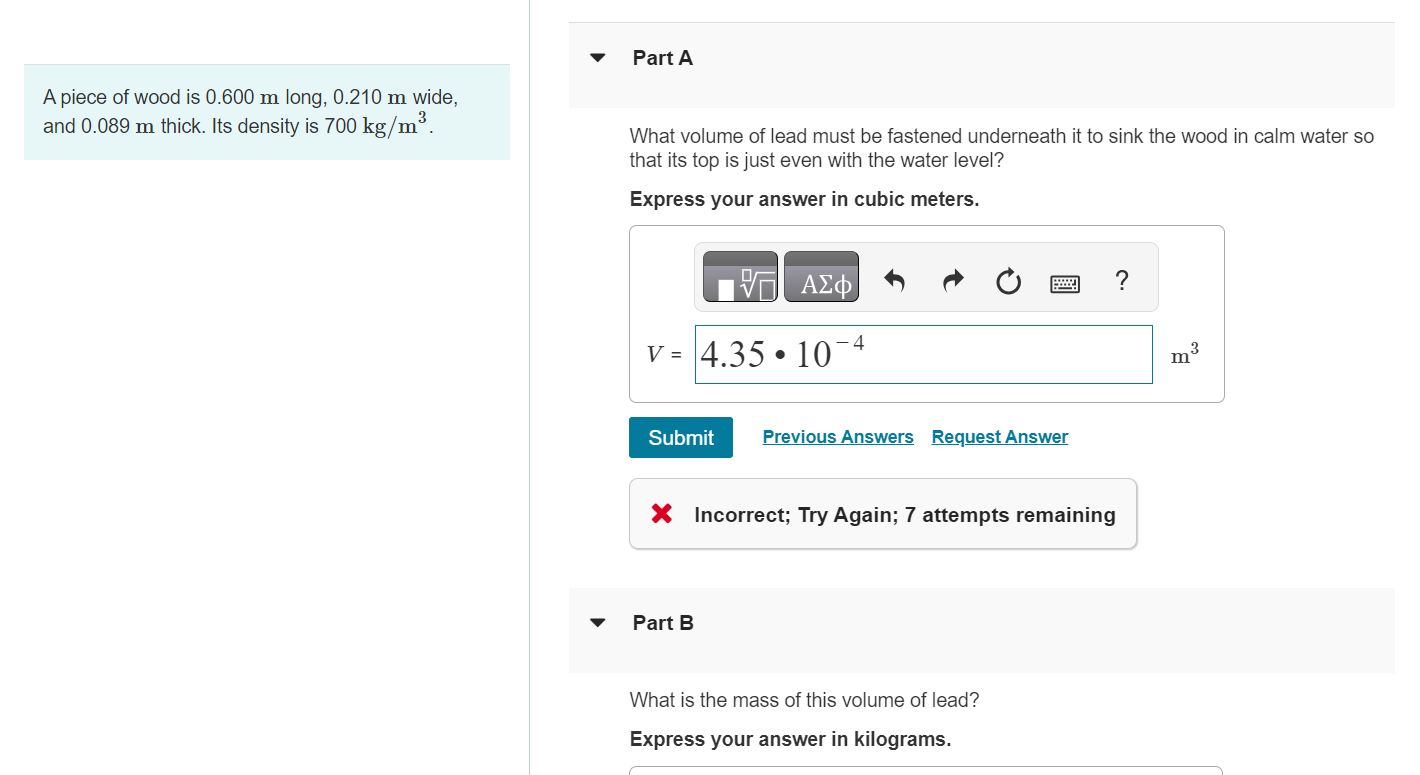
Task: Open the ΑΣΦ Greek symbols palette
Action: (820, 277)
